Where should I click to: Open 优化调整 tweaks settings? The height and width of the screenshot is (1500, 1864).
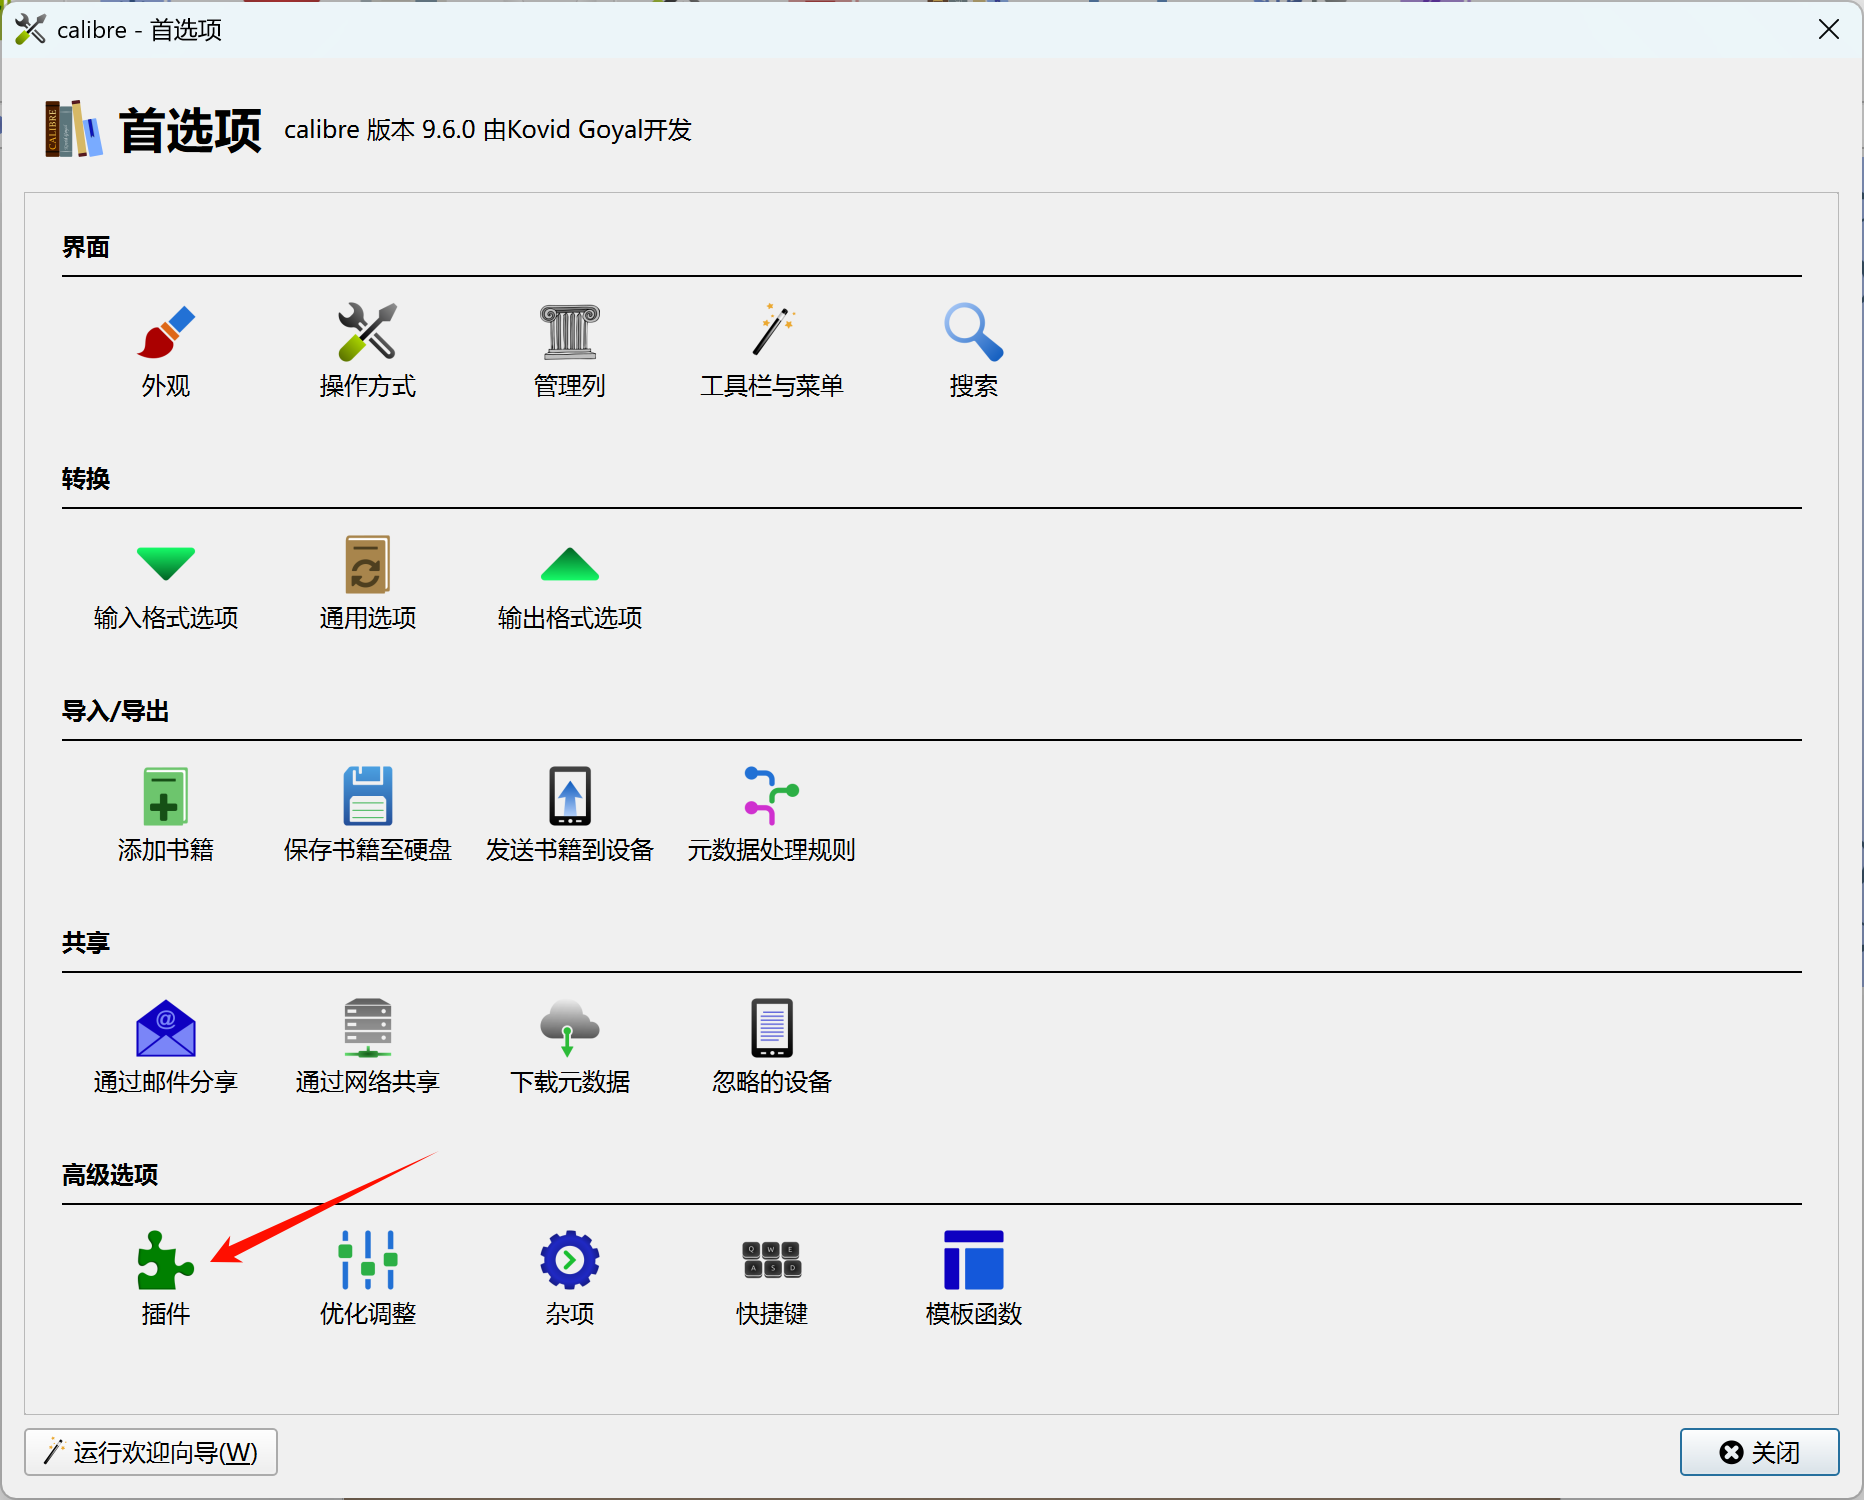(368, 1279)
